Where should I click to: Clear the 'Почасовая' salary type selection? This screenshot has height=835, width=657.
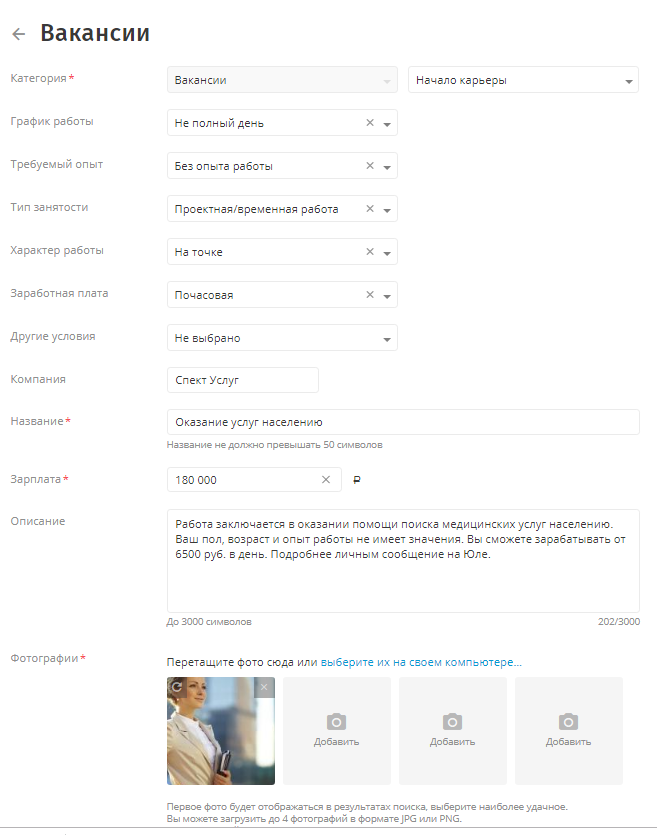(x=370, y=295)
